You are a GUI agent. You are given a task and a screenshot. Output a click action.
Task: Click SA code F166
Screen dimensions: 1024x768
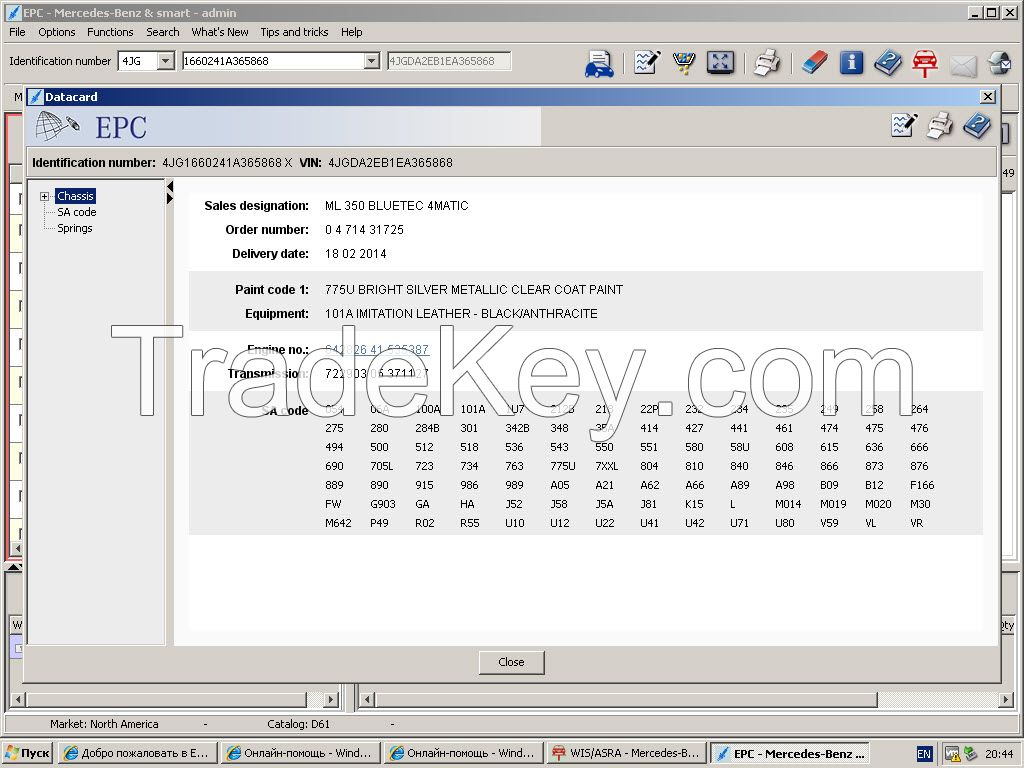tap(922, 485)
